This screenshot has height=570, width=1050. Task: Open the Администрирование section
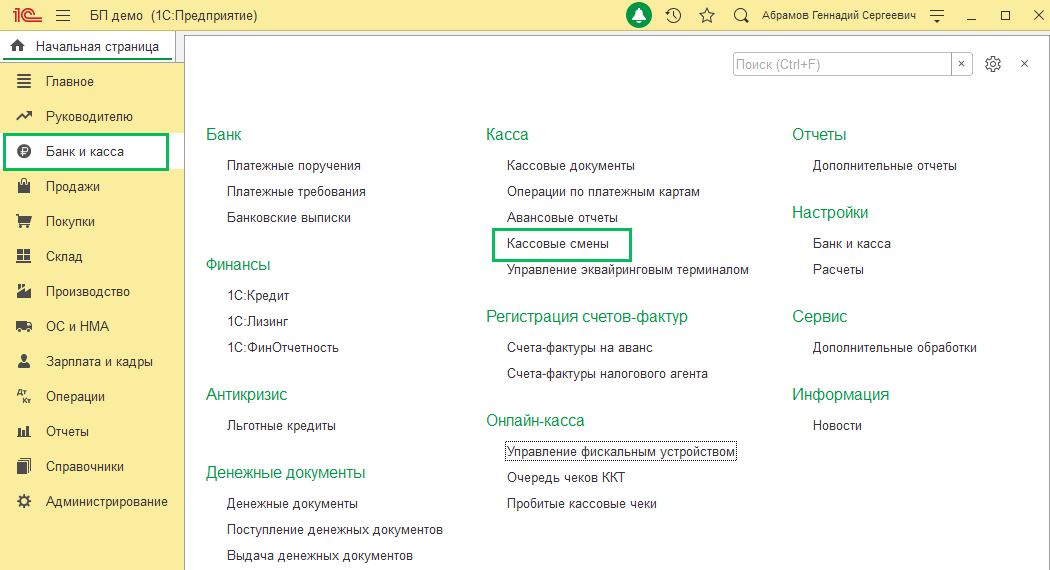[106, 502]
